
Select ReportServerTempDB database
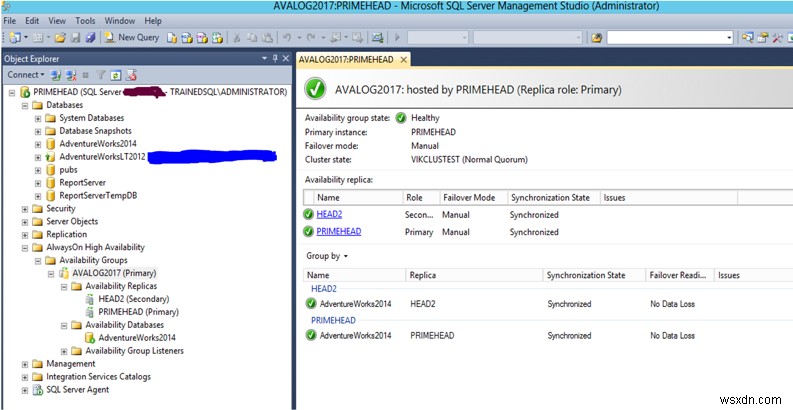(x=98, y=196)
